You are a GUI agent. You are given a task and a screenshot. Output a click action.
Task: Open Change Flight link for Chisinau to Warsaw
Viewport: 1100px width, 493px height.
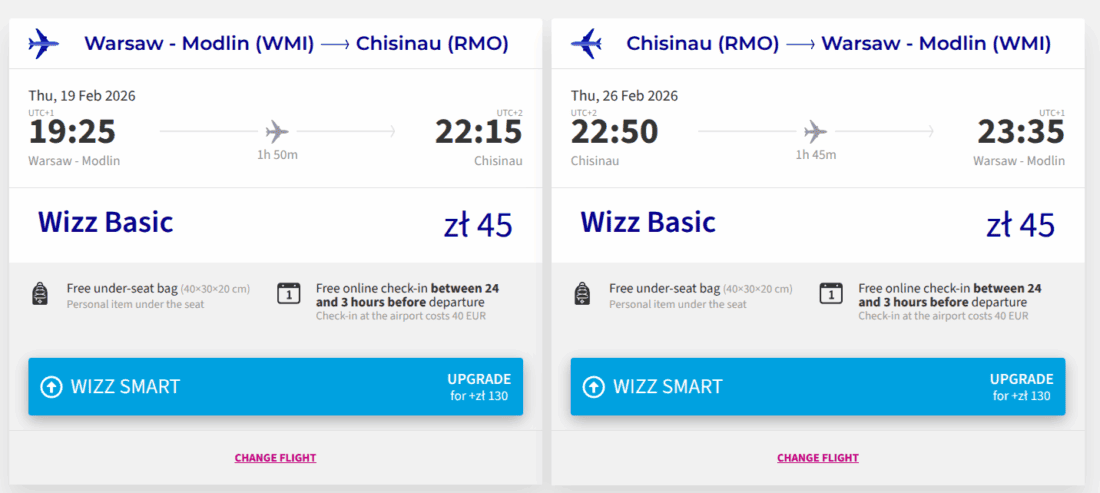point(818,458)
